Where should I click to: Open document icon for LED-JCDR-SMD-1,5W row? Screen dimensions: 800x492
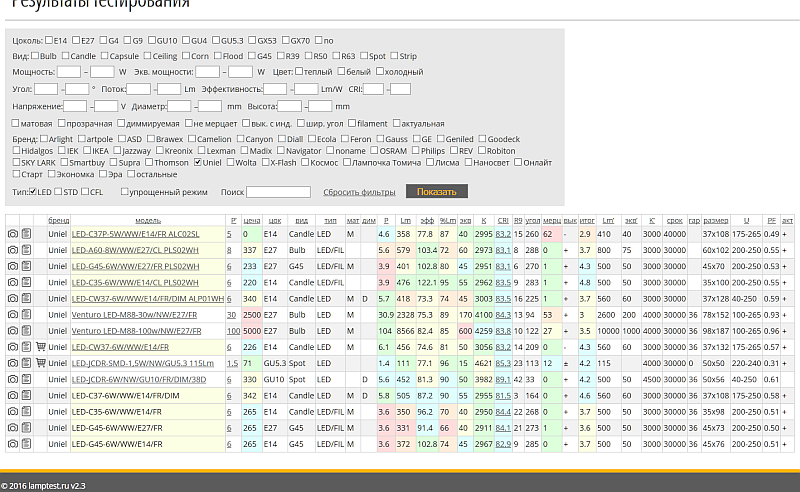pyautogui.click(x=26, y=363)
